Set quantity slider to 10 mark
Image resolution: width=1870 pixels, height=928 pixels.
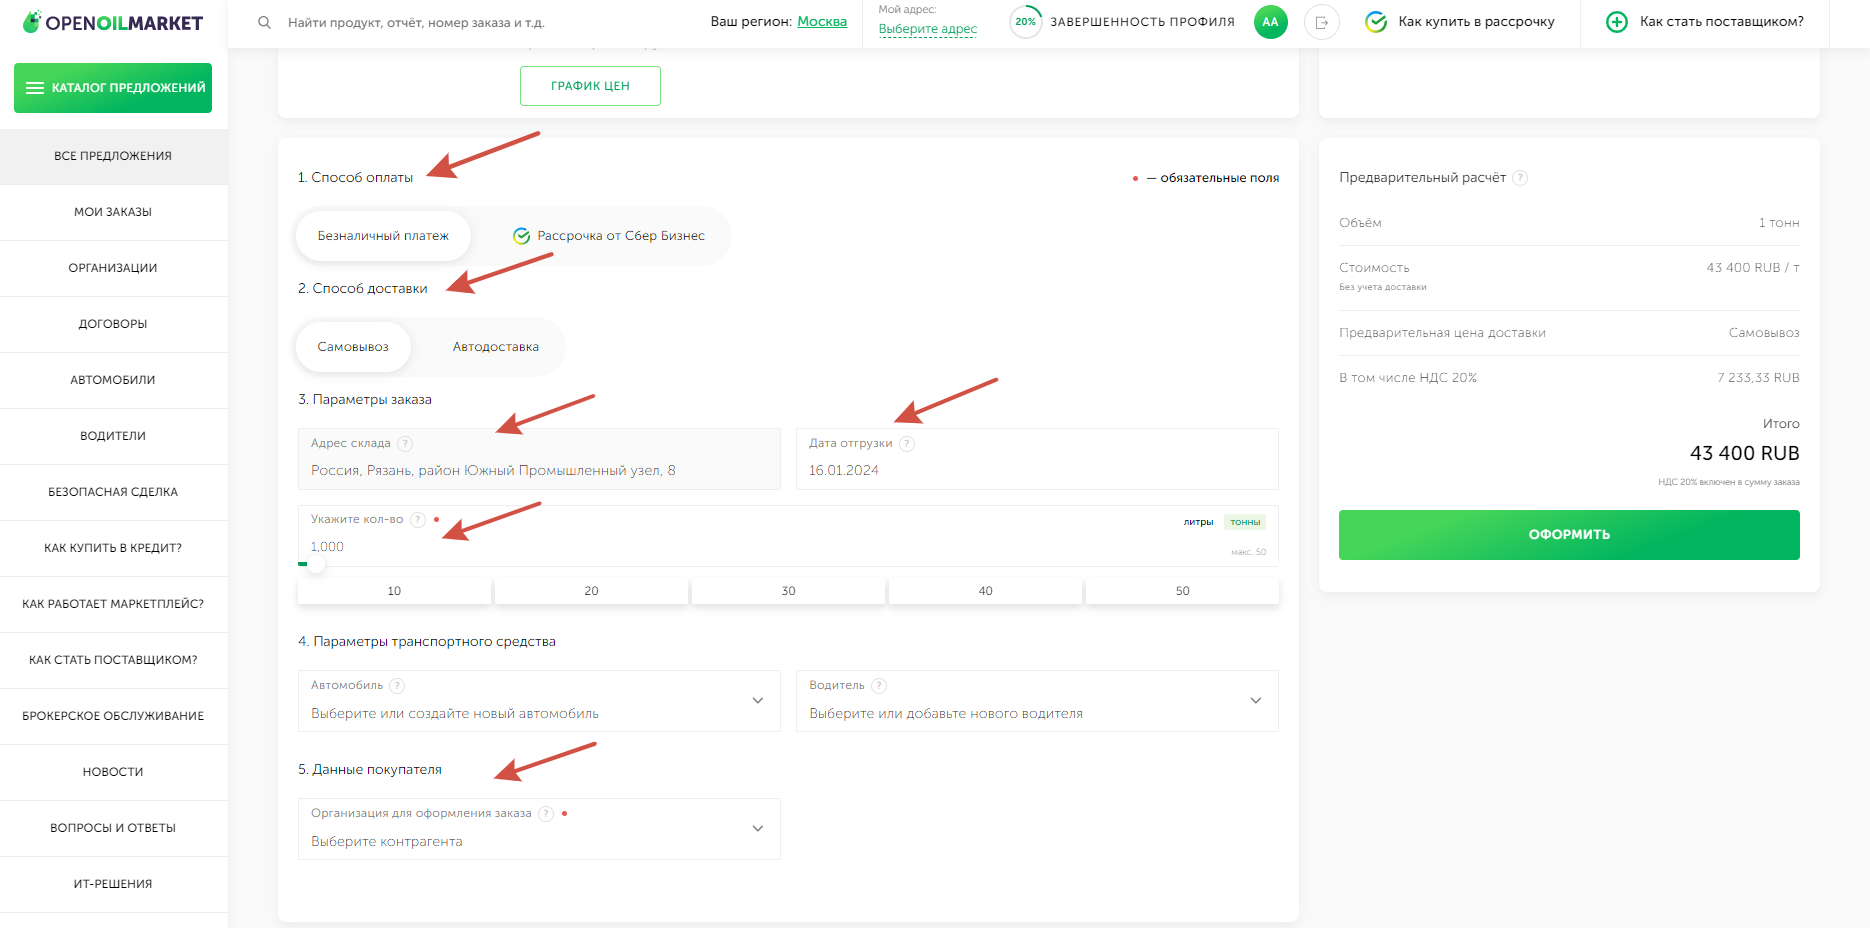(x=394, y=591)
